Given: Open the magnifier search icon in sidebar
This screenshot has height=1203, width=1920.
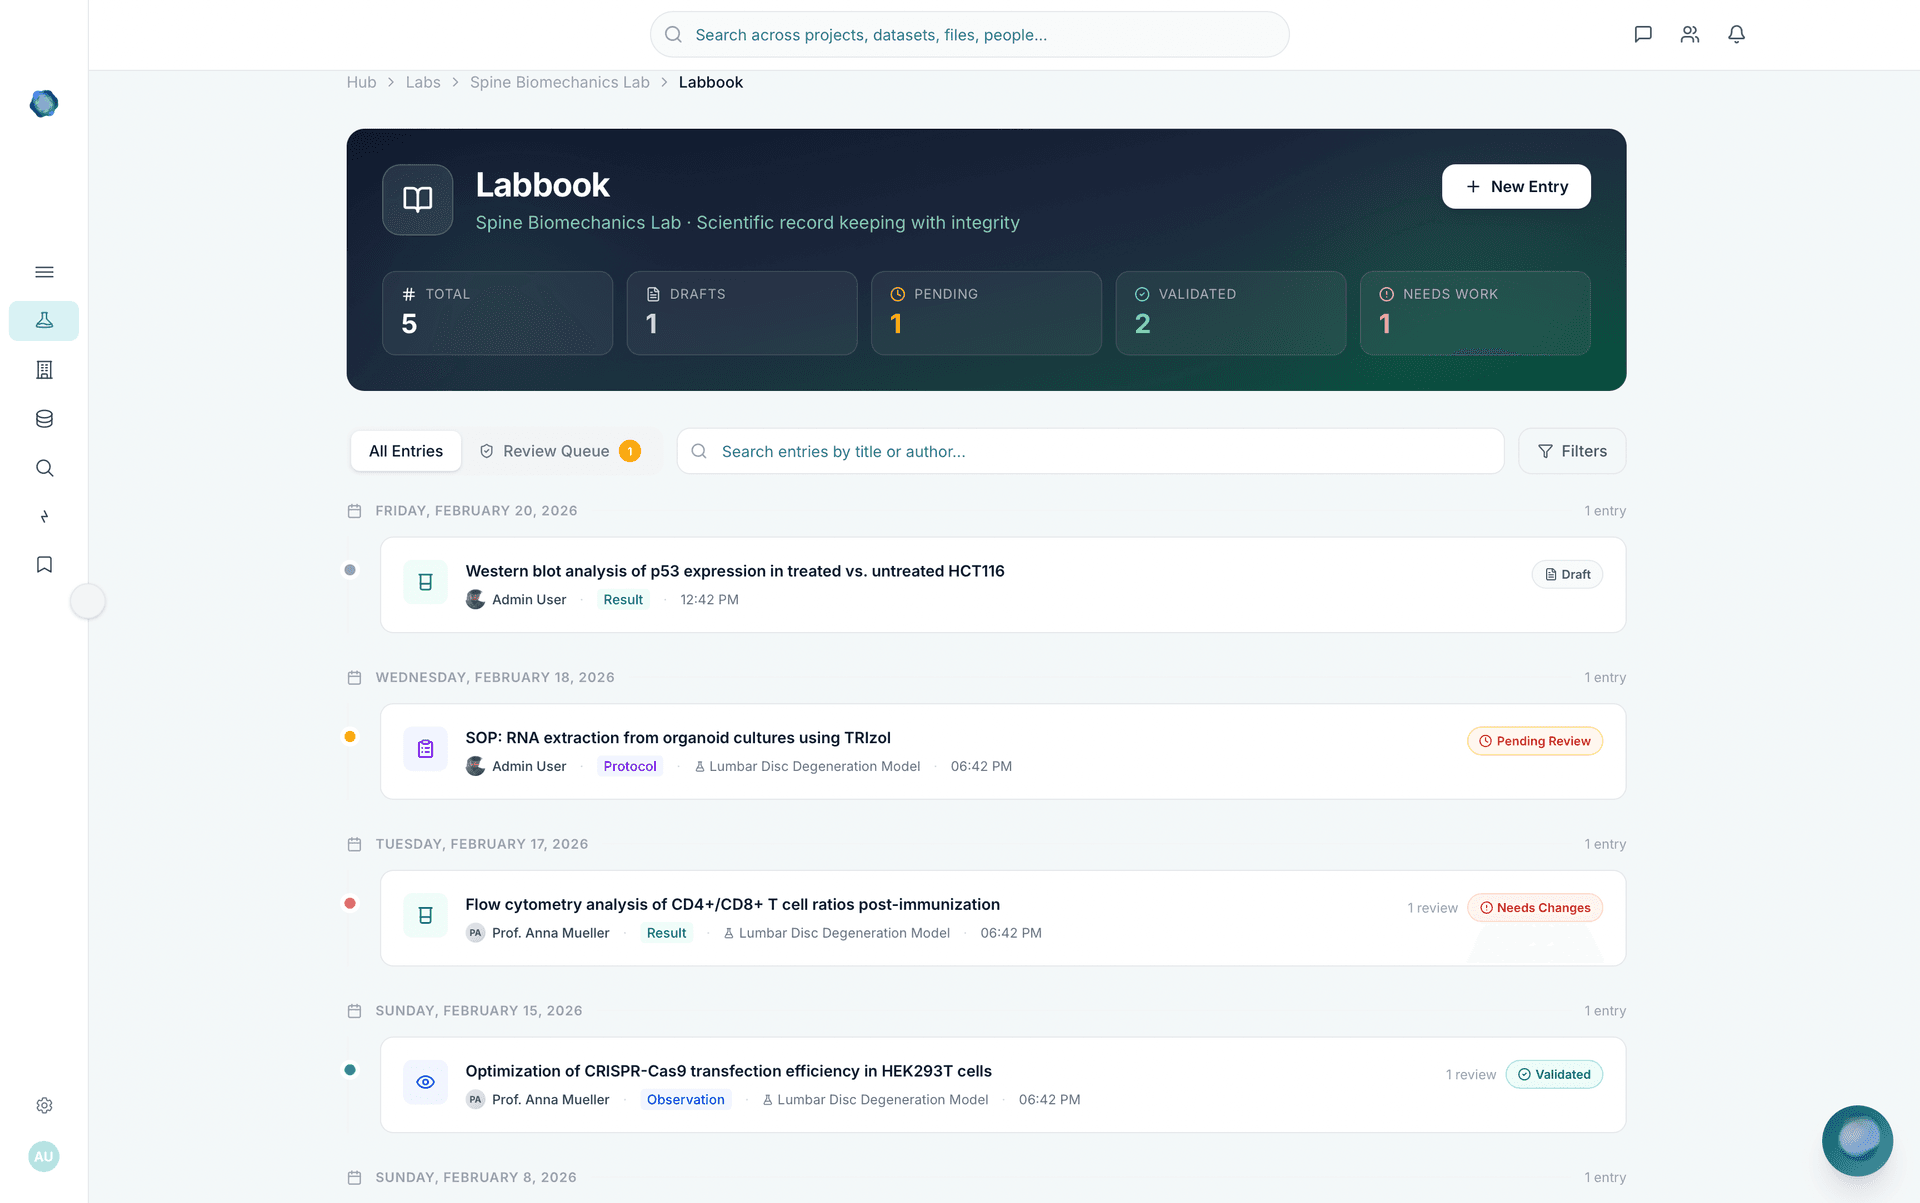Looking at the screenshot, I should click(x=44, y=468).
